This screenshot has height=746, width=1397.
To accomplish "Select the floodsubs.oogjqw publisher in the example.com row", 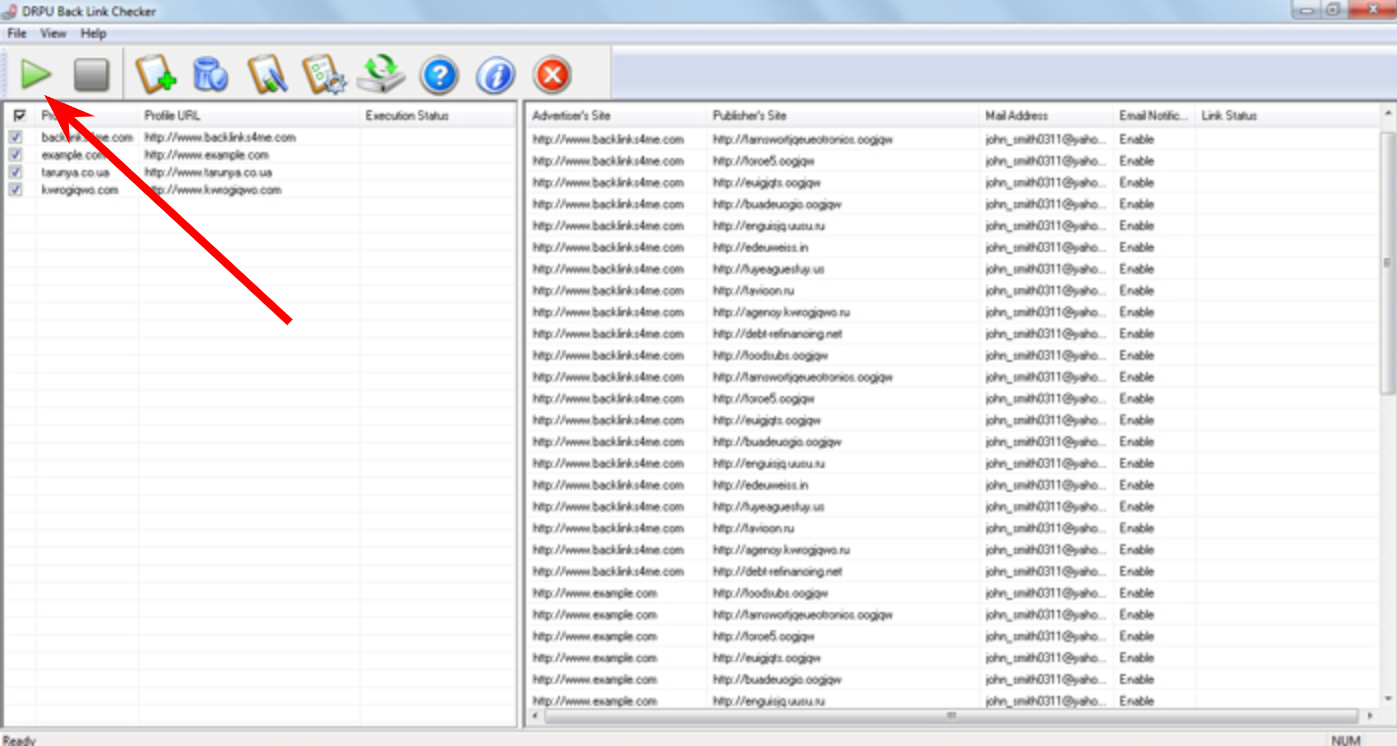I will 770,593.
